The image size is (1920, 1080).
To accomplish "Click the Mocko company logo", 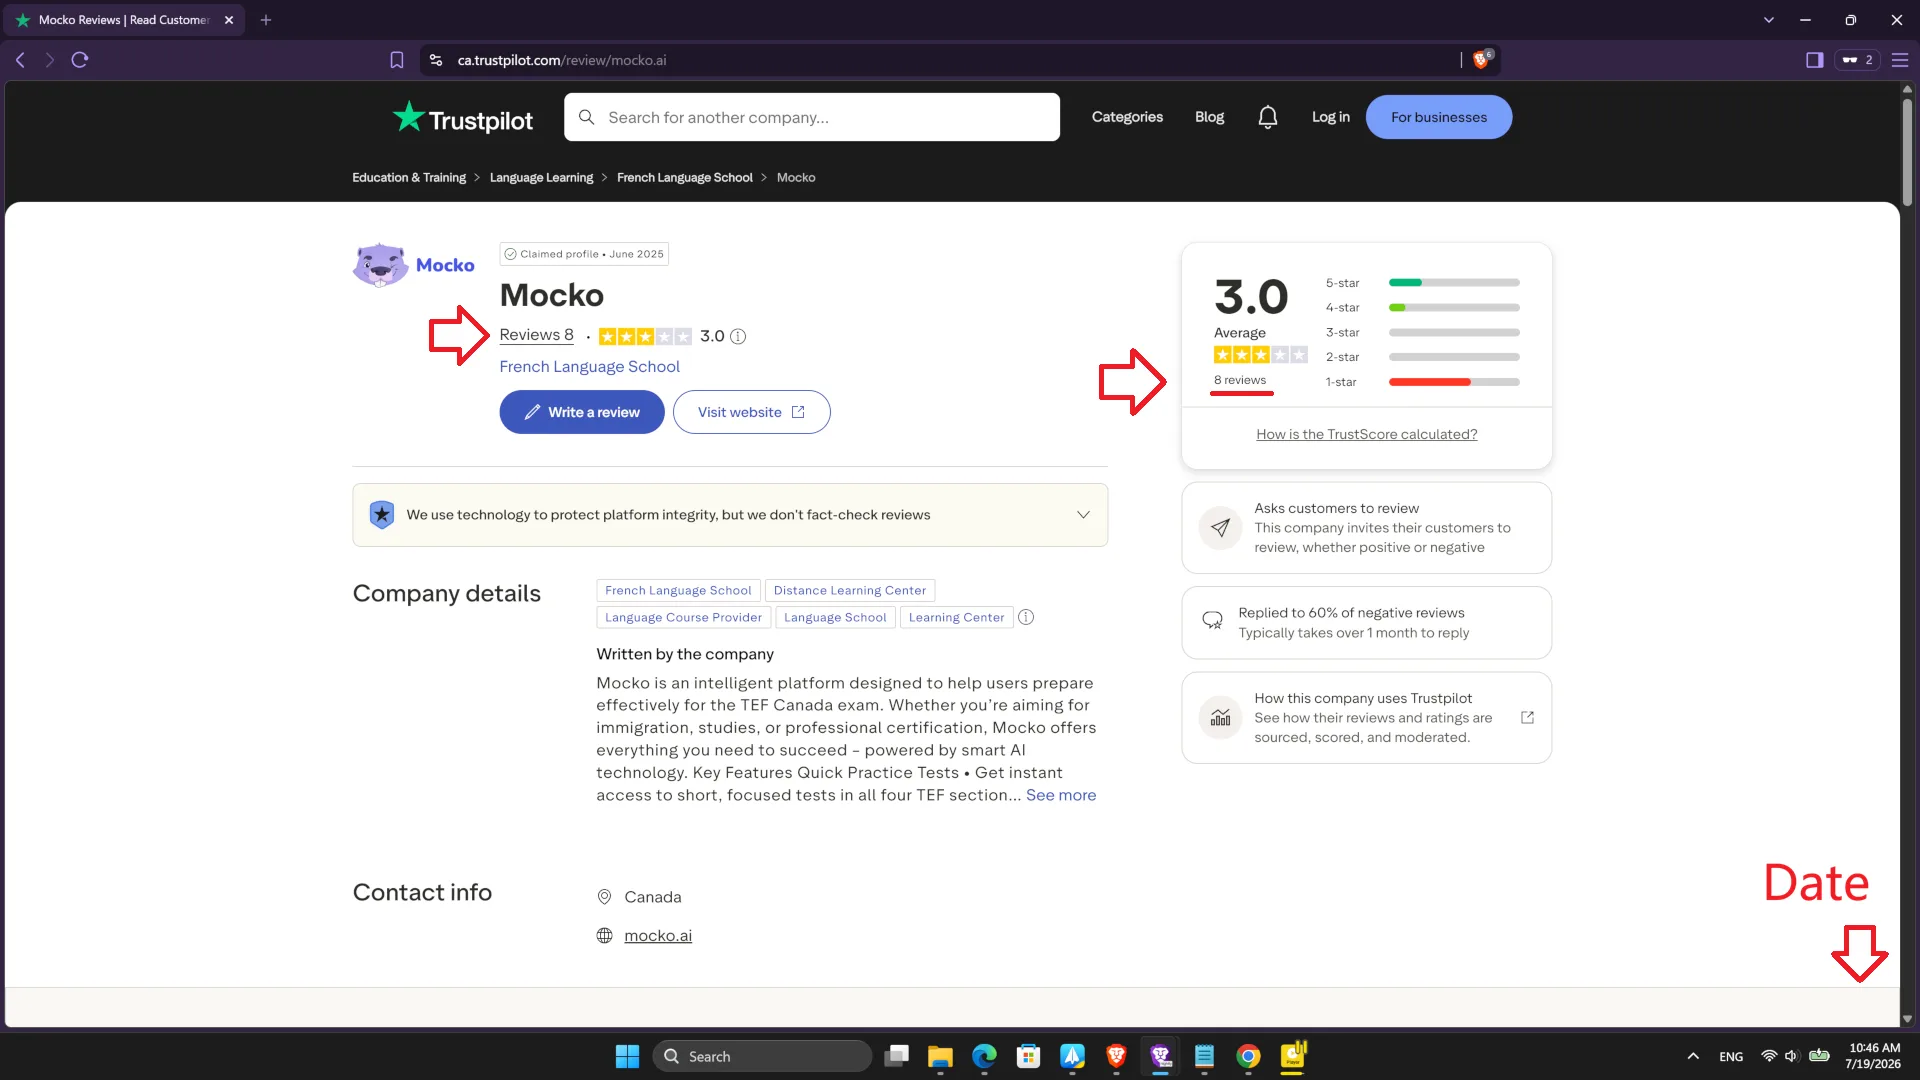I will point(414,265).
